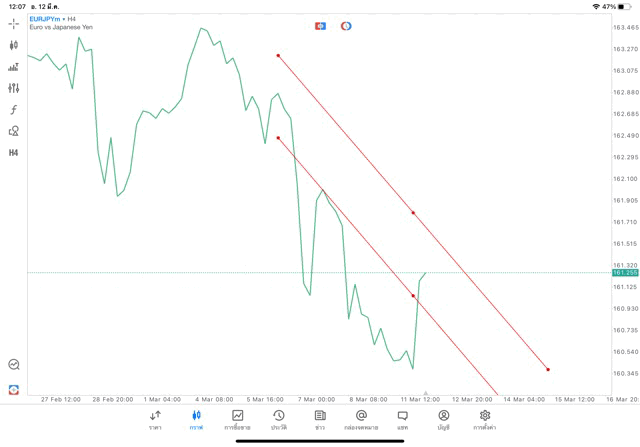Viewport: 640px width, 447px height.
Task: Change chart type via candlestick icon
Action: (x=14, y=45)
